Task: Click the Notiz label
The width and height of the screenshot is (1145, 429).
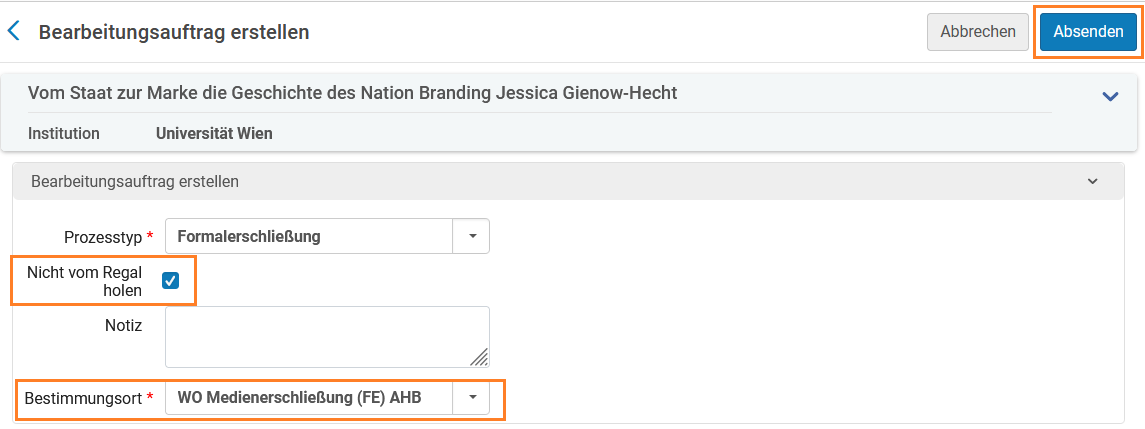Action: pyautogui.click(x=123, y=325)
